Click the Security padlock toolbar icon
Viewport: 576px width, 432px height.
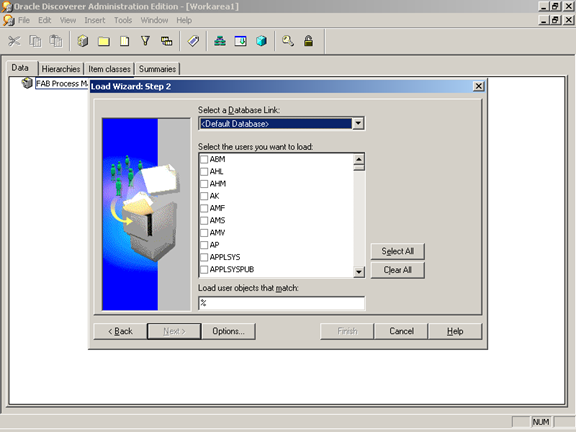click(308, 41)
